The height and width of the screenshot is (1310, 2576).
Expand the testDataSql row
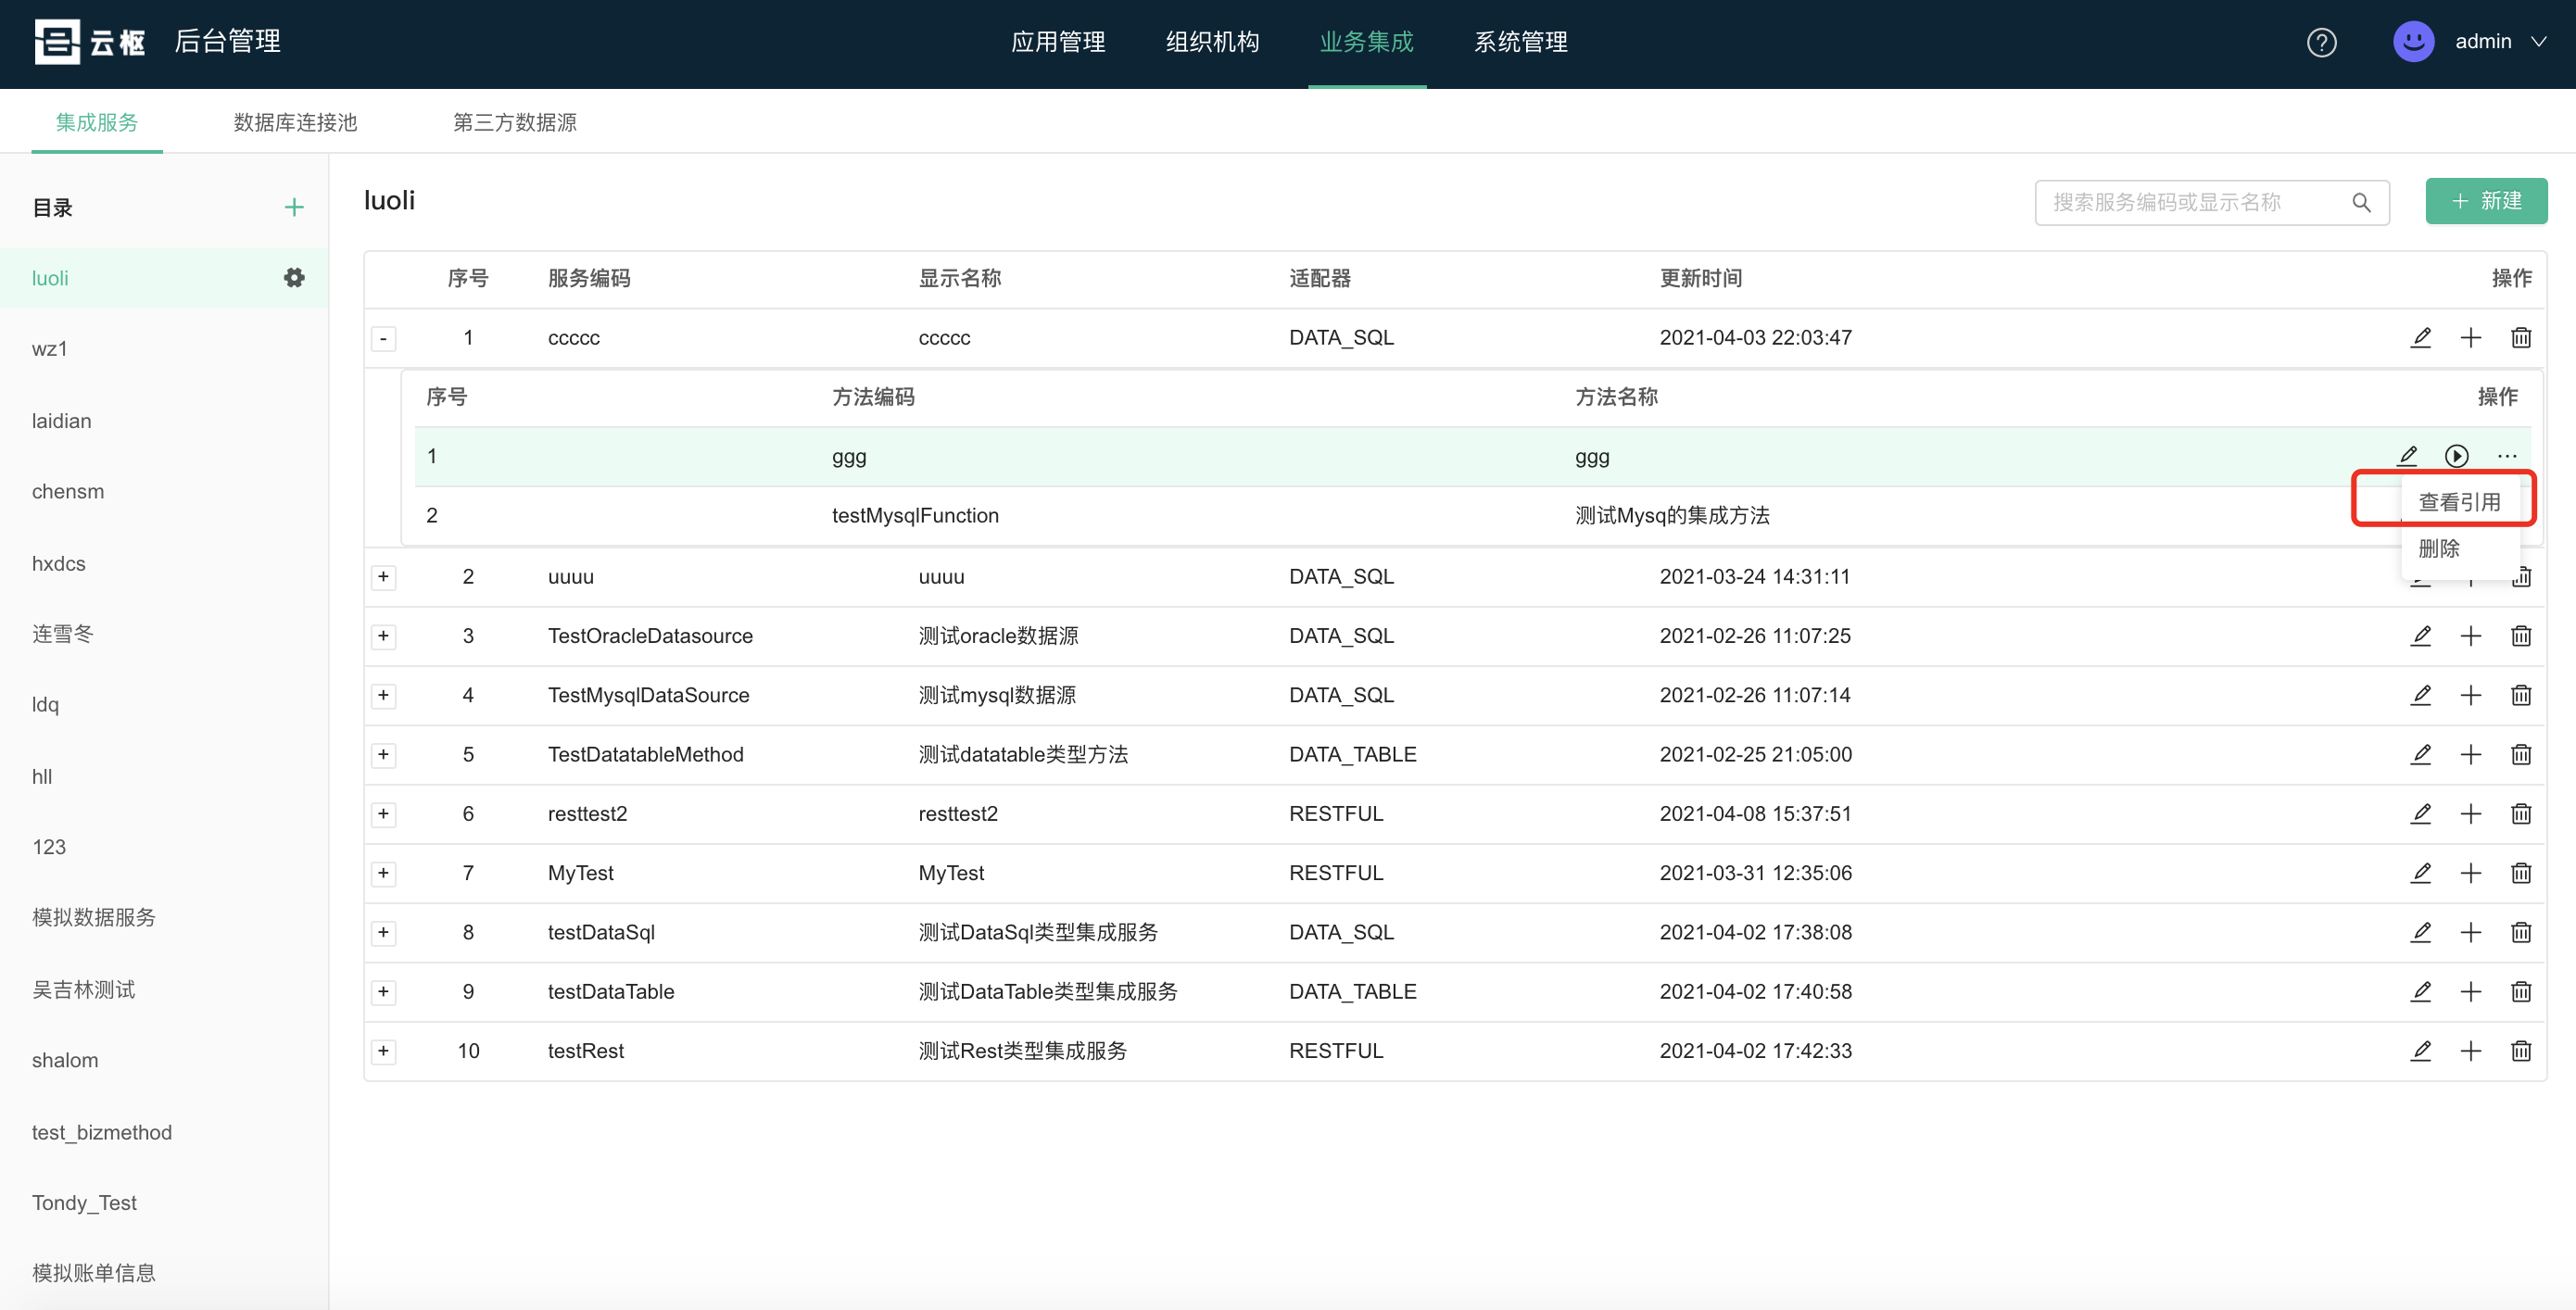383,932
